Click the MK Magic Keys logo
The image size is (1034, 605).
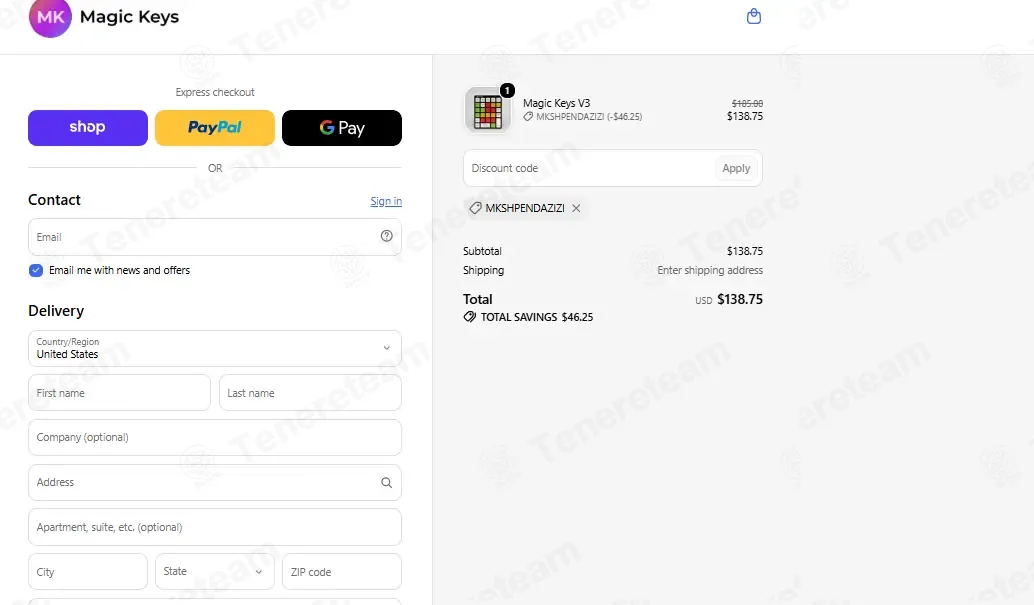coord(104,17)
